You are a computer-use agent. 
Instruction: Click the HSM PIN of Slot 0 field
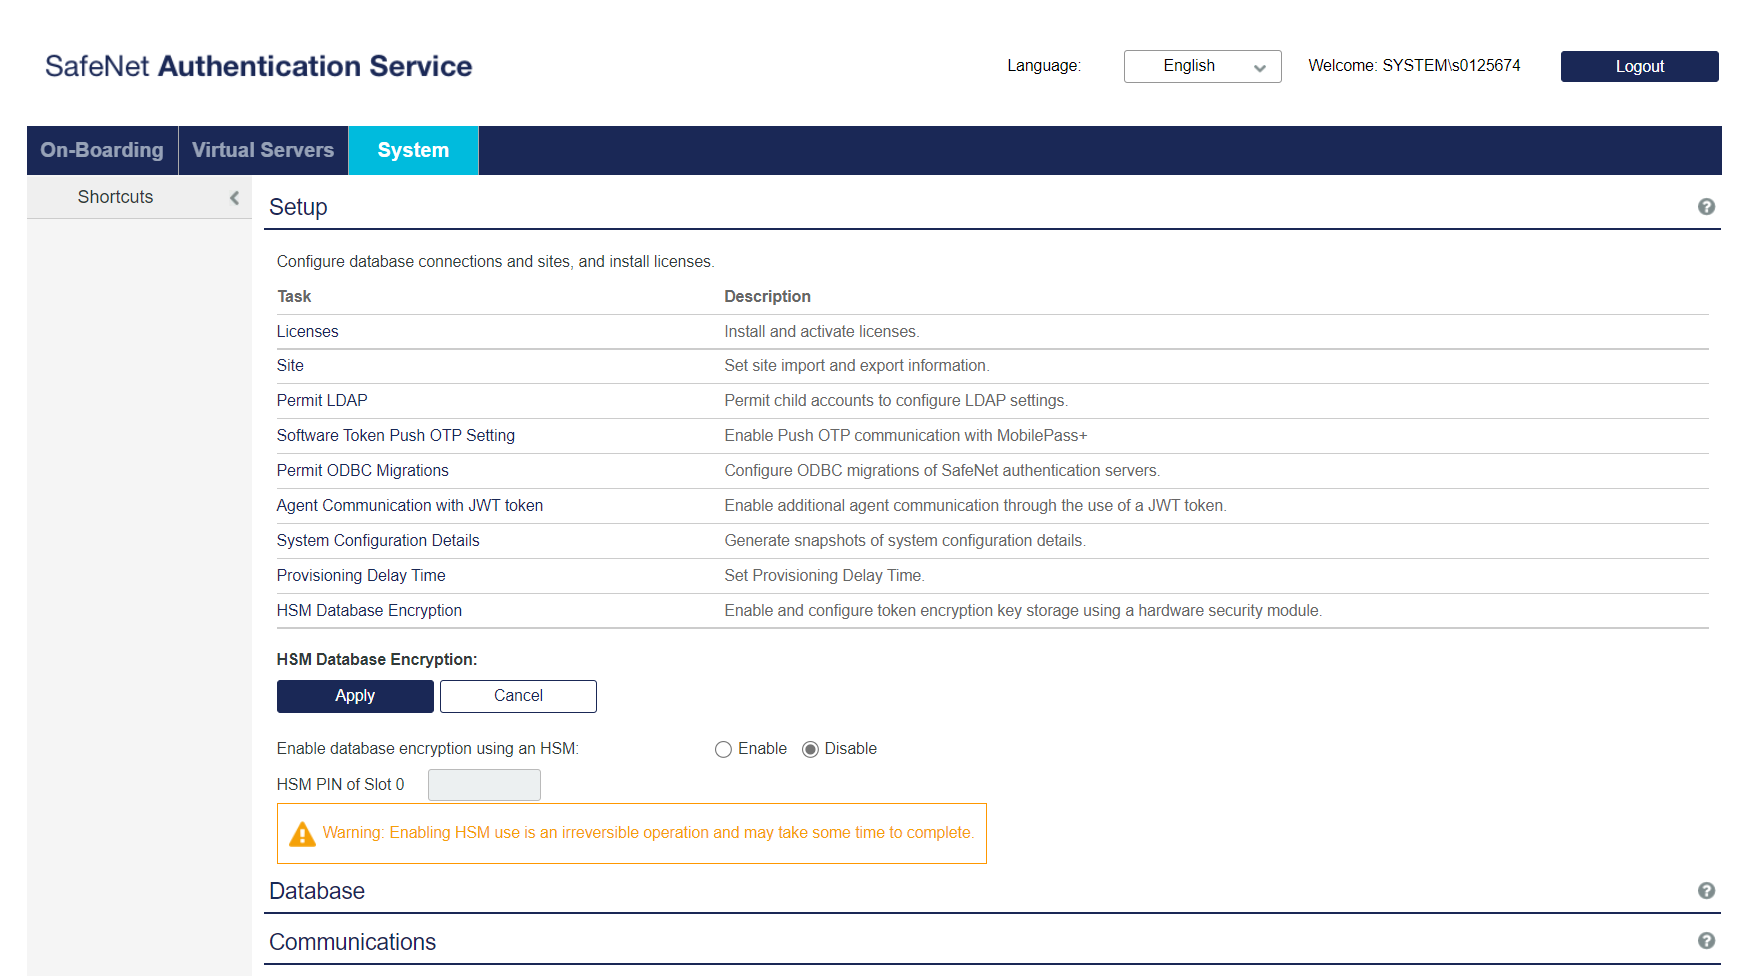[x=484, y=784]
